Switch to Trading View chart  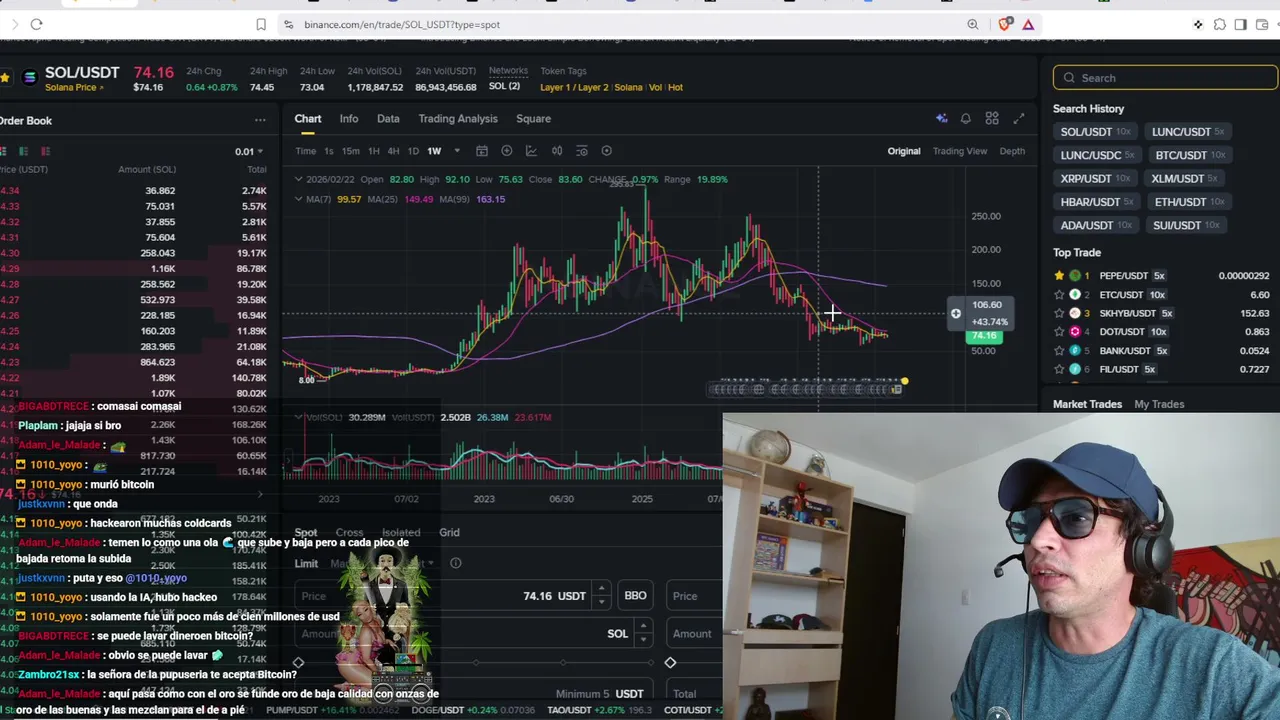click(x=960, y=151)
